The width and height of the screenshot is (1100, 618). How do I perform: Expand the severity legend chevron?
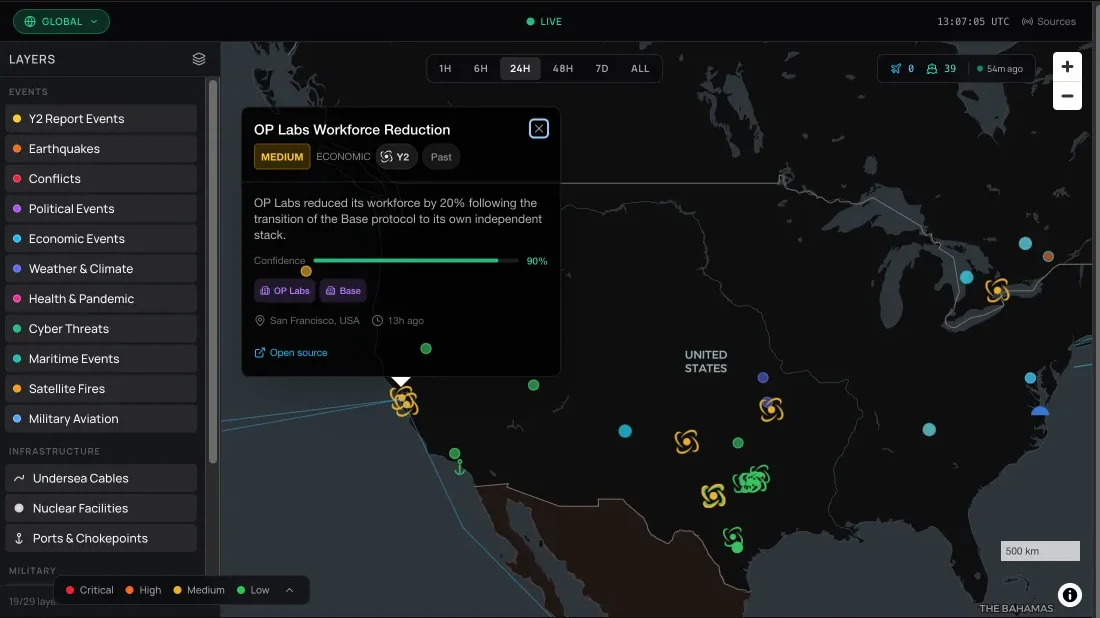pos(289,590)
